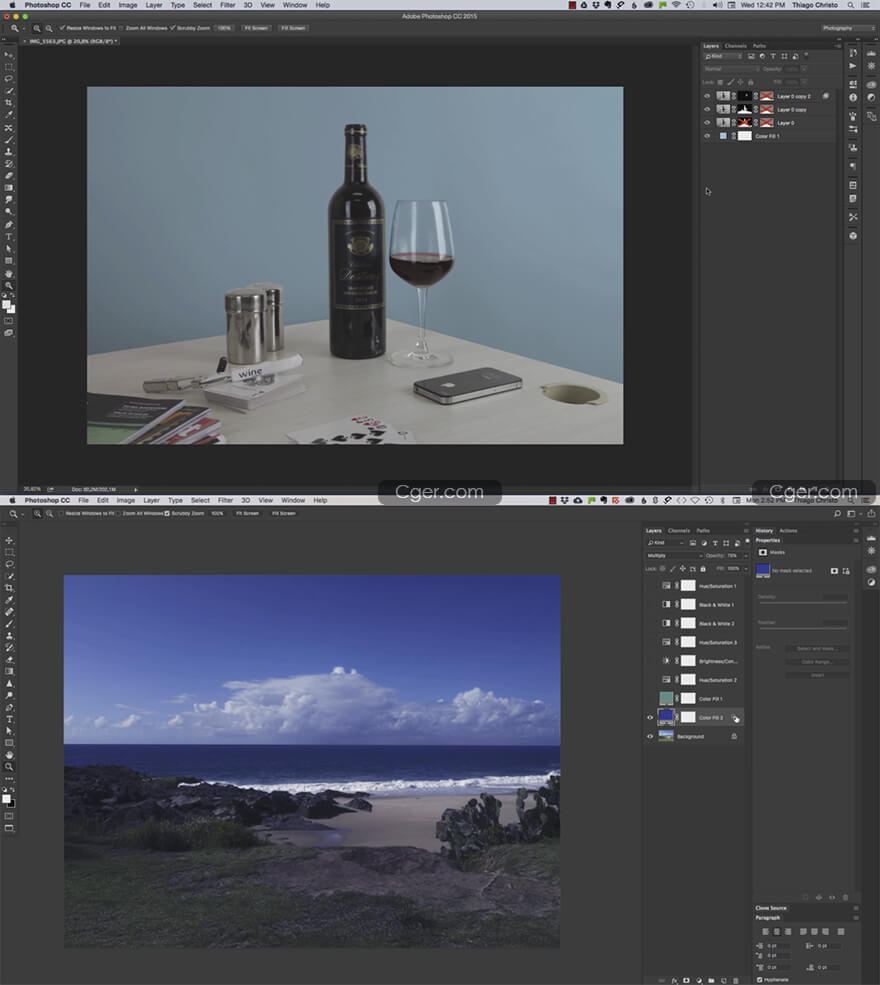Viewport: 880px width, 985px height.
Task: Open Kind filter dropdown in bottom Layers panel
Action: [665, 543]
